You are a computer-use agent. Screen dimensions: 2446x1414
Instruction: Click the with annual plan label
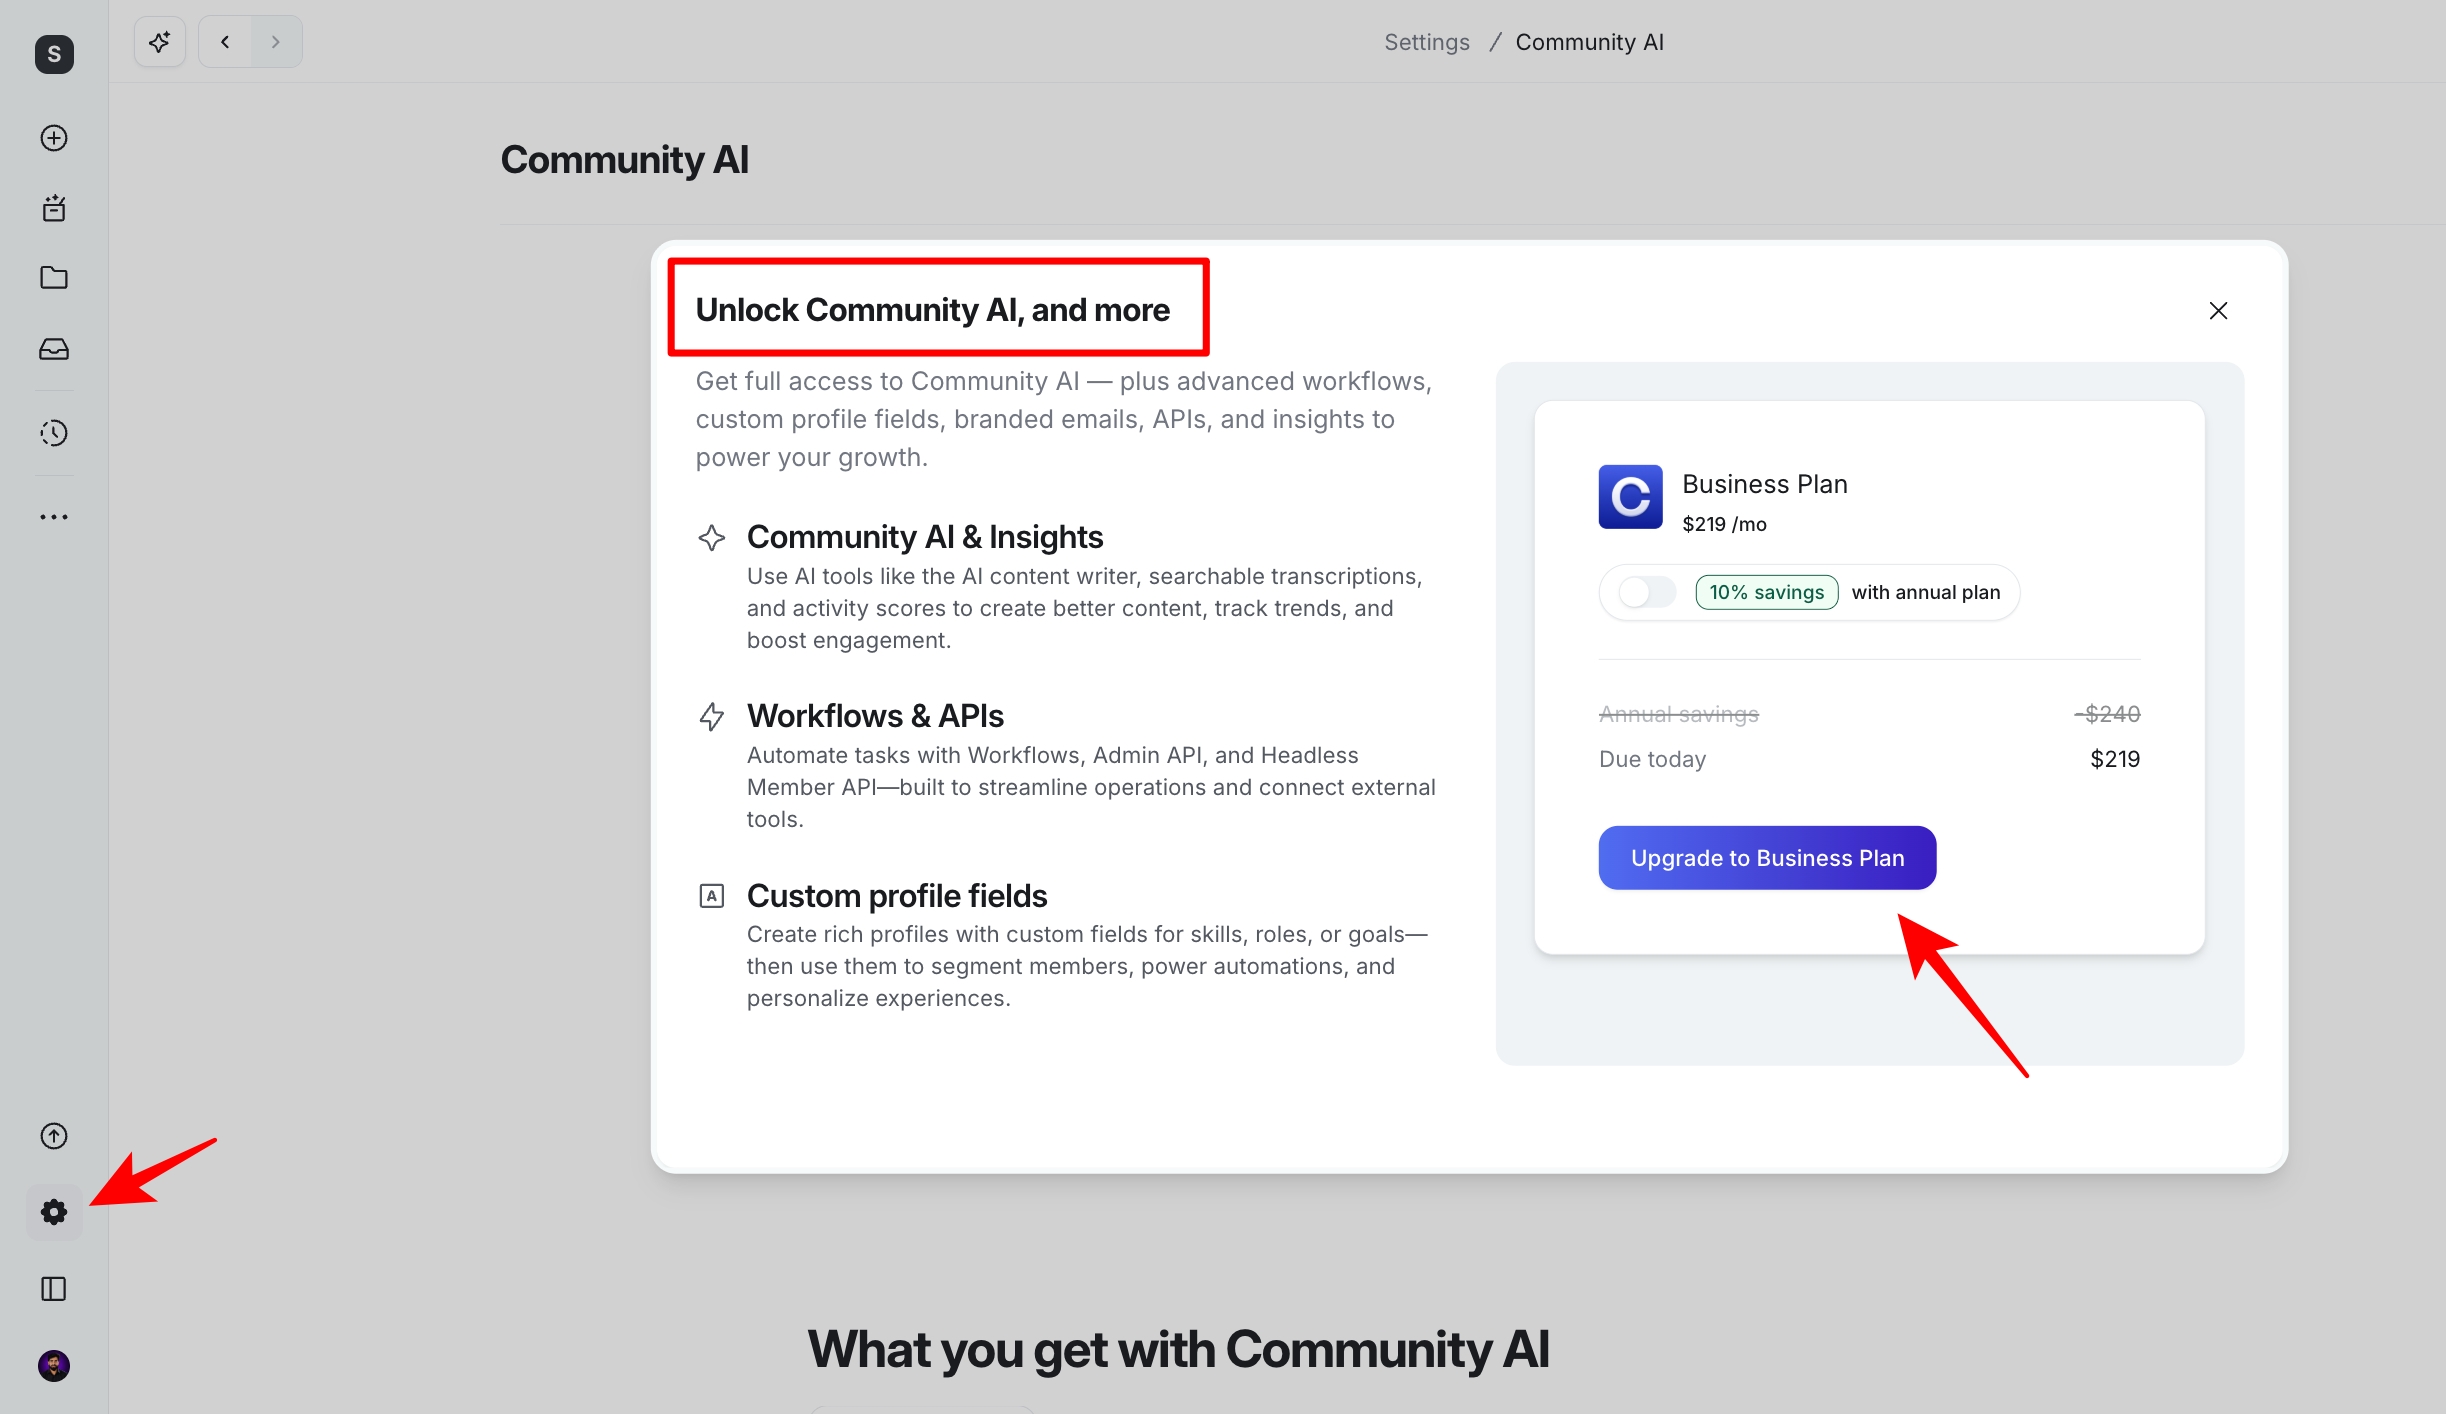click(x=1925, y=592)
